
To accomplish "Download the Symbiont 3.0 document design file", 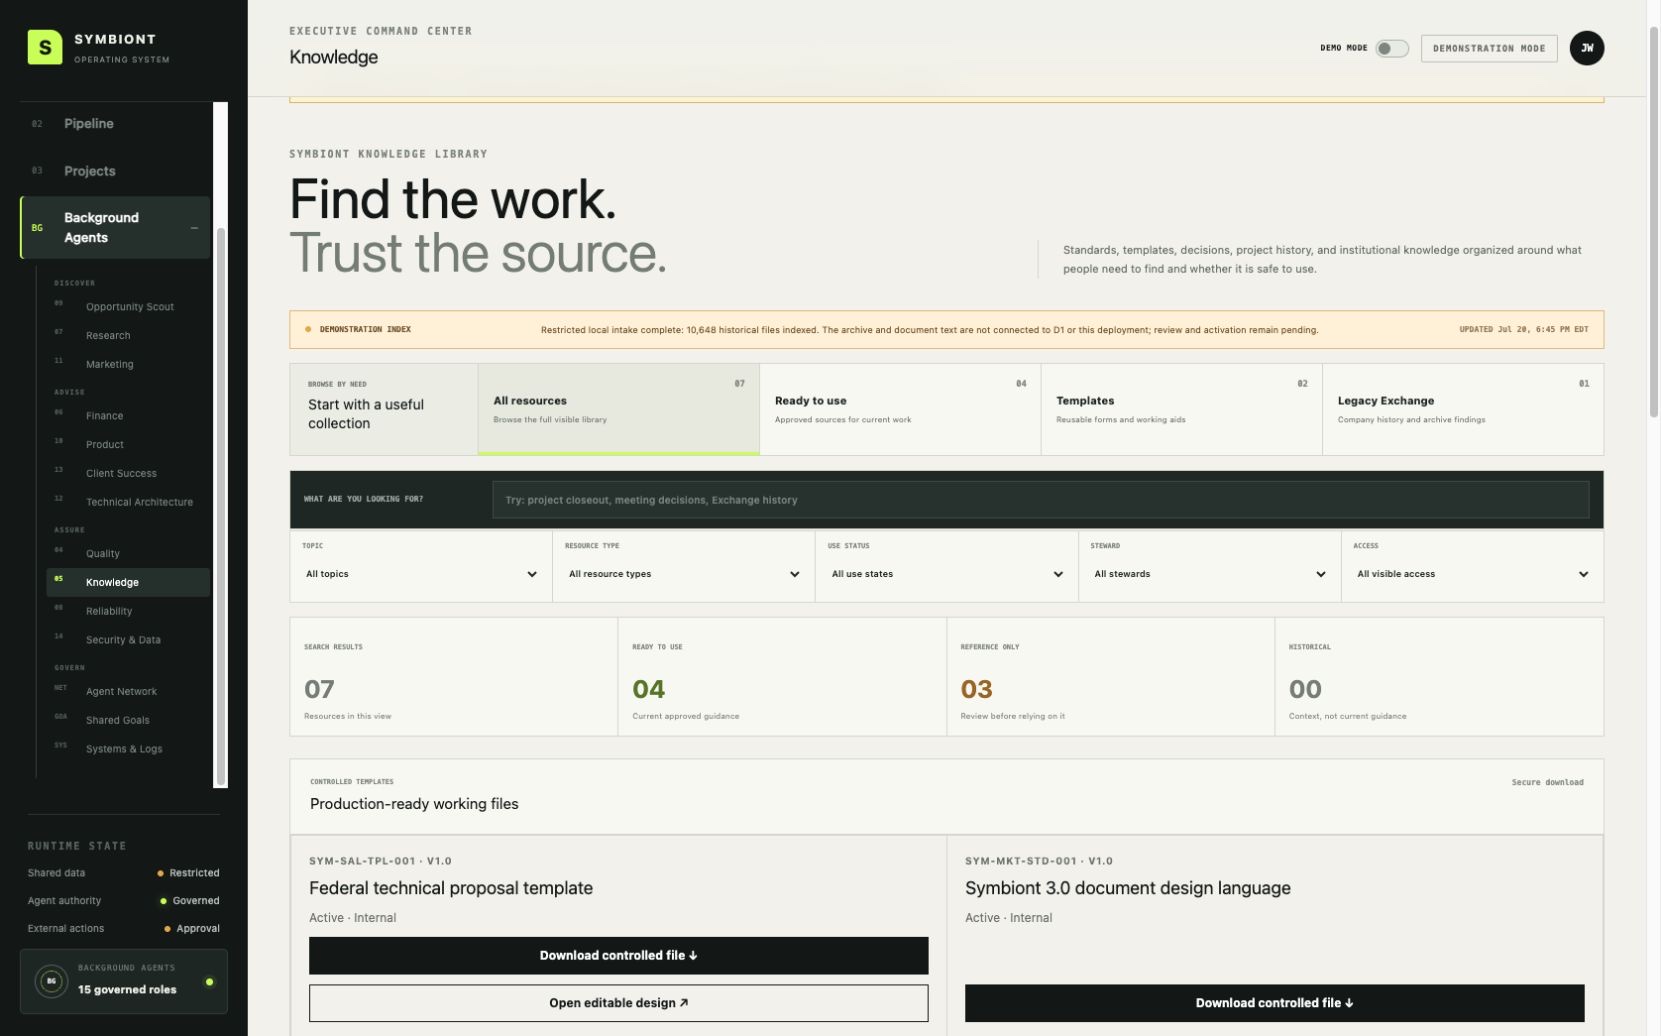I will (x=1274, y=1003).
